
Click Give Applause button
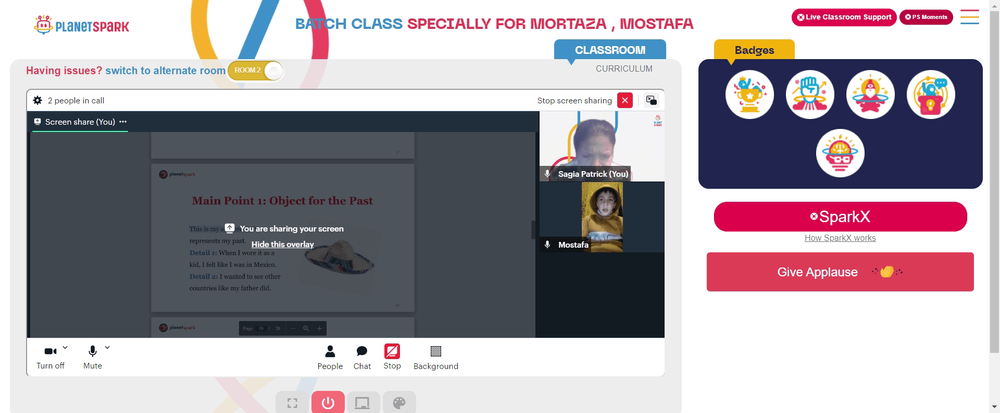point(840,272)
